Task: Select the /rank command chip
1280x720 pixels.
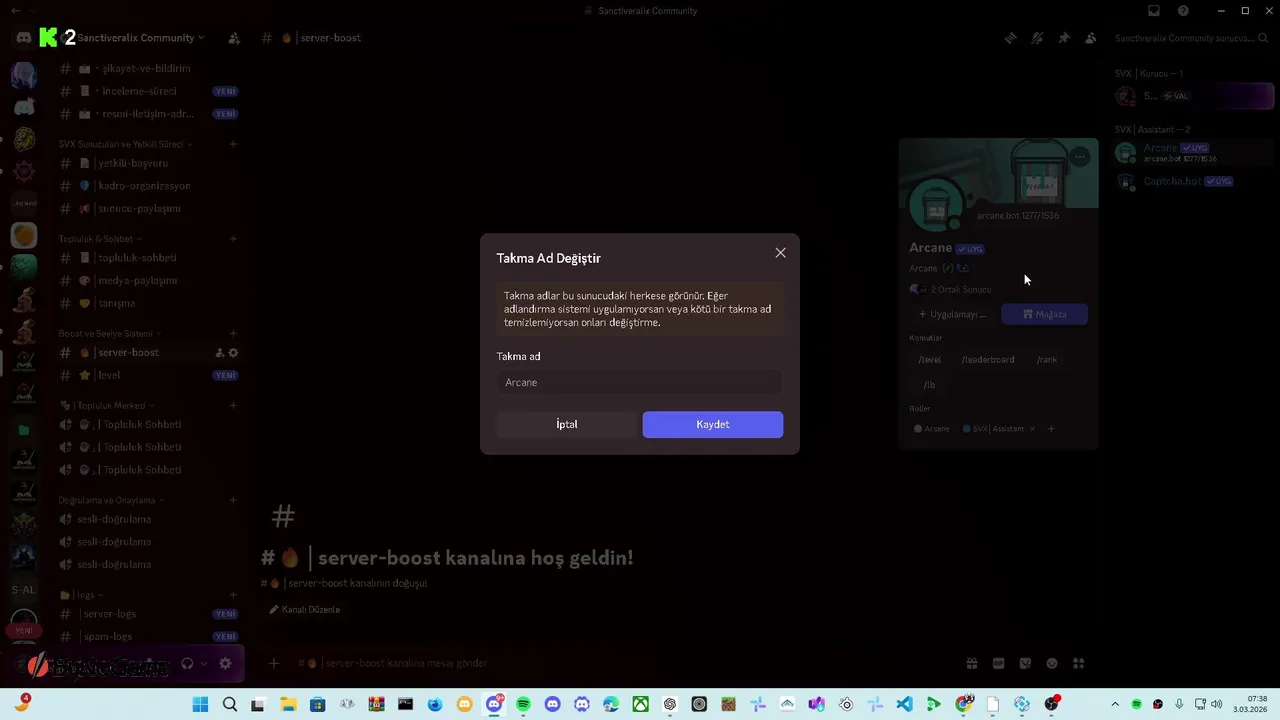Action: pyautogui.click(x=1047, y=360)
